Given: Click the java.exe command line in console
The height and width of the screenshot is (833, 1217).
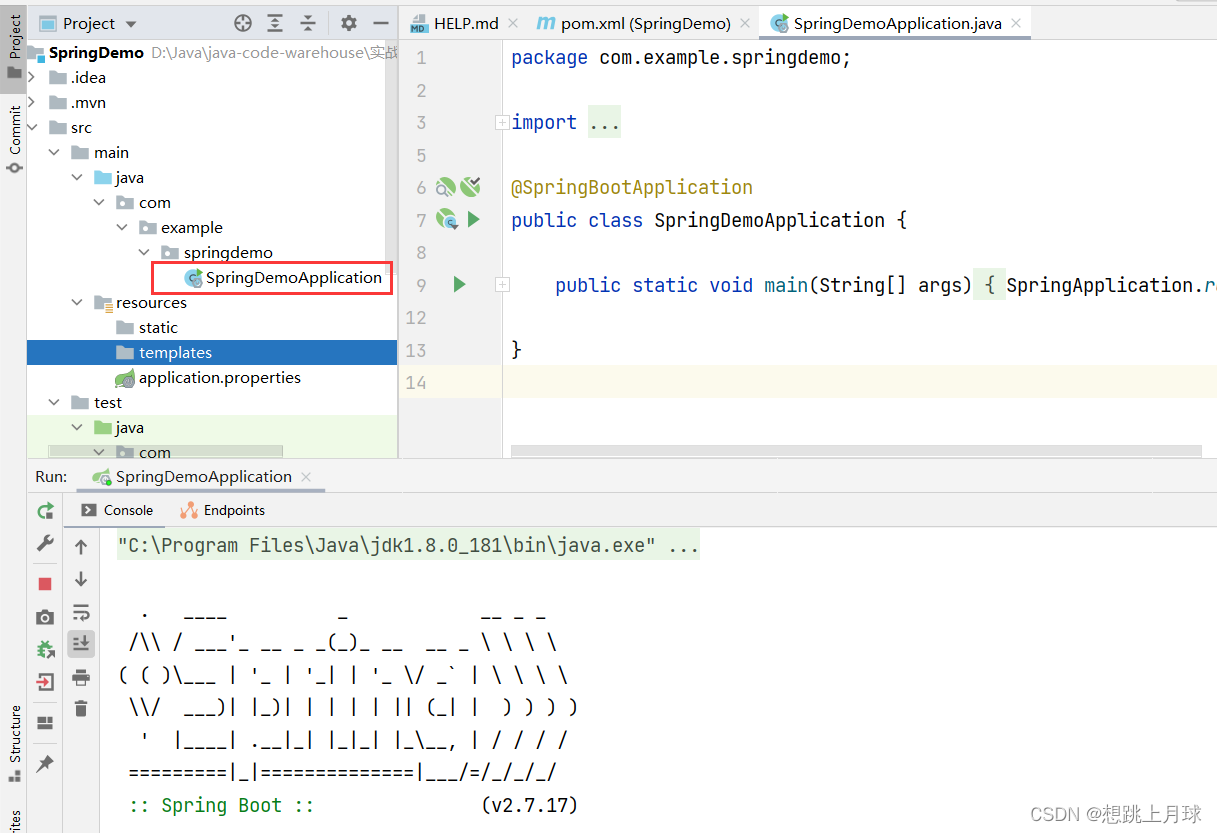Looking at the screenshot, I should point(408,546).
